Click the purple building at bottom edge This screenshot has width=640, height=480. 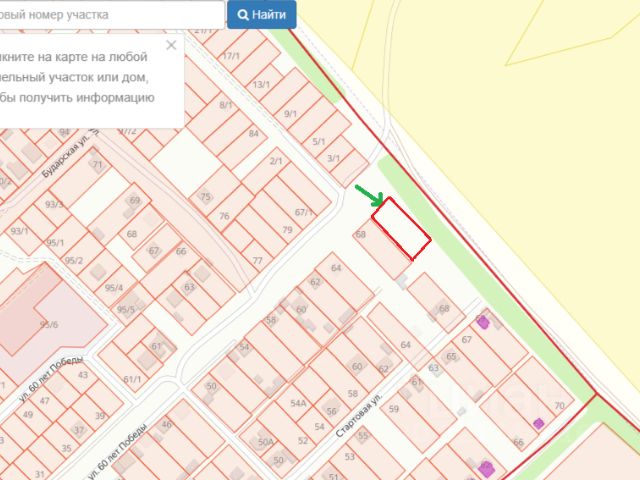[x=486, y=469]
